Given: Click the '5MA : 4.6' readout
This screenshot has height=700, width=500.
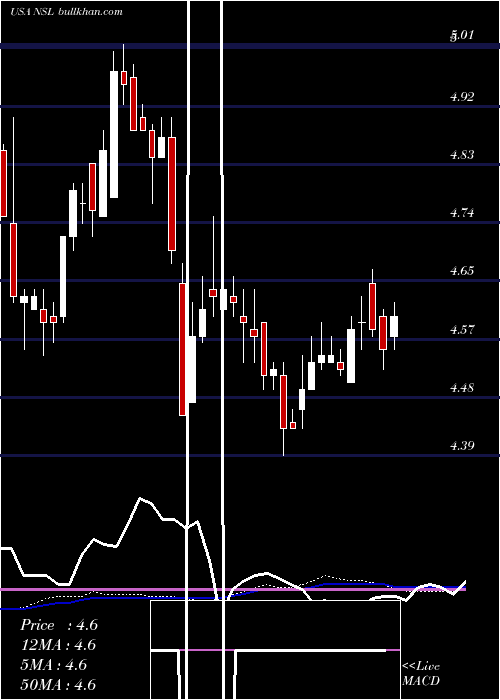Looking at the screenshot, I should click(54, 665).
